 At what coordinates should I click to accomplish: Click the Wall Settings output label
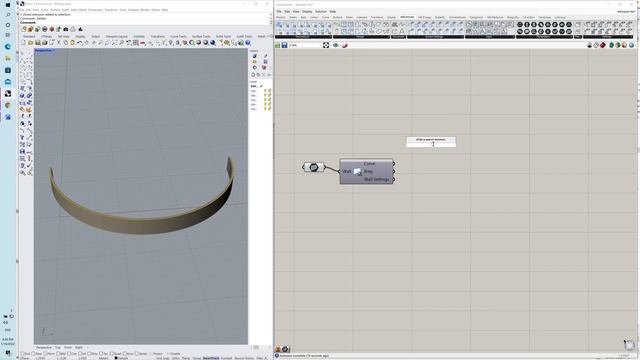[x=376, y=179]
